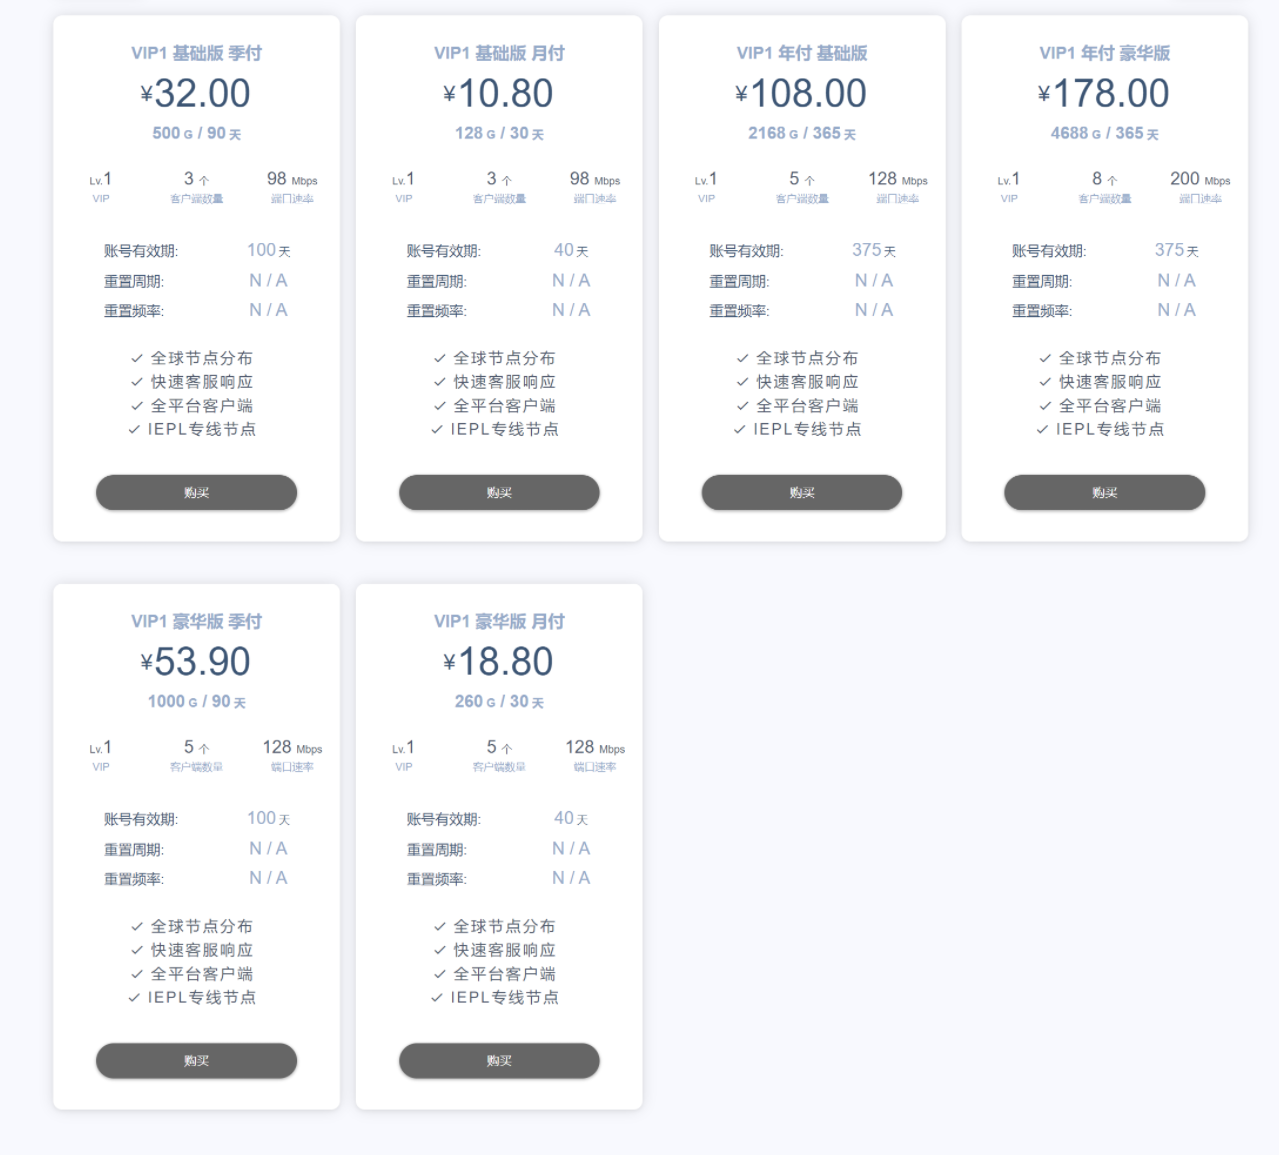Click checkmark beside 全球节点分布 in 基础版 季付
The height and width of the screenshot is (1155, 1279).
[137, 358]
